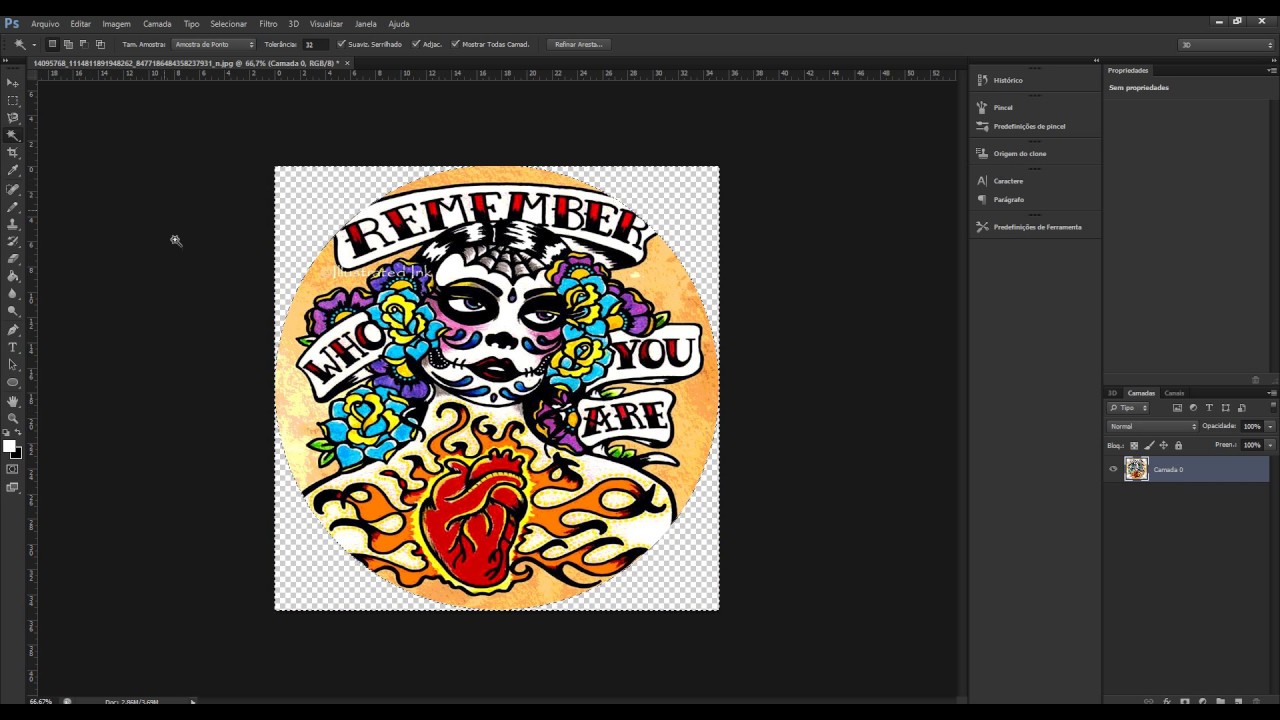Open the Preen. fill dropdown arrow
The image size is (1280, 720).
1270,445
